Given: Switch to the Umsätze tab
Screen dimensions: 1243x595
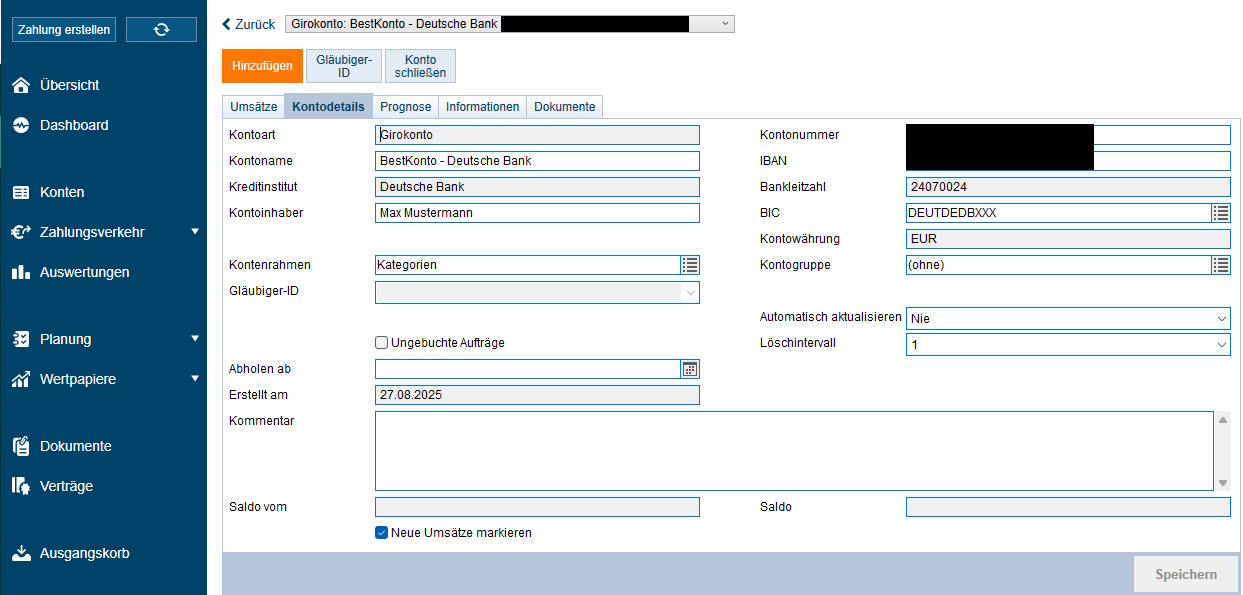Looking at the screenshot, I should coord(253,107).
